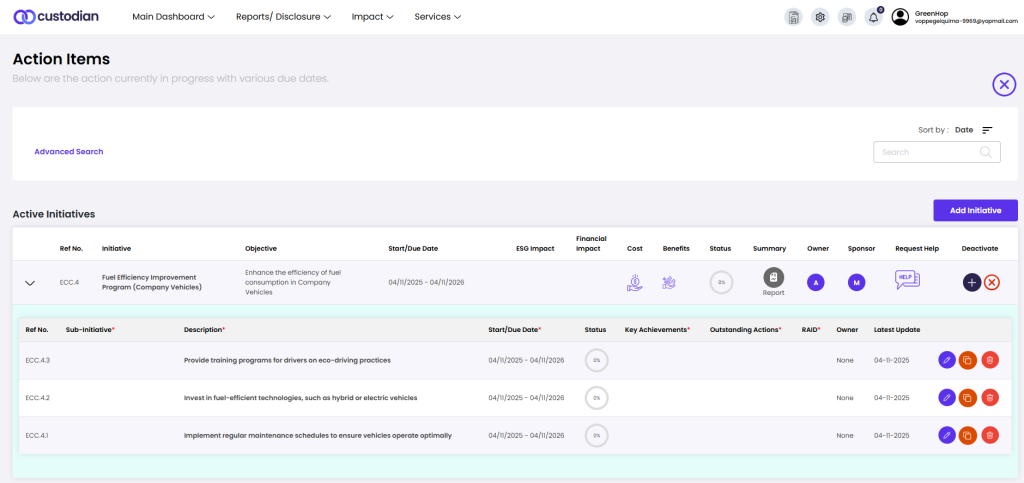Open the Services menu
1024x483 pixels.
point(437,17)
